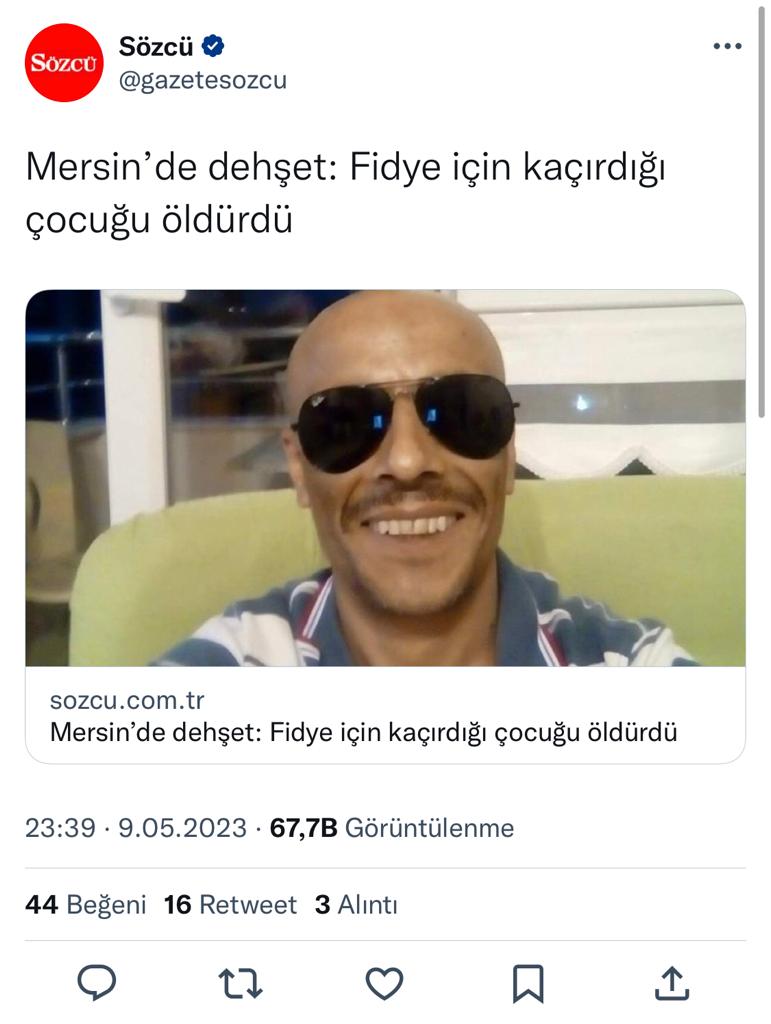The height and width of the screenshot is (1024, 771).
Task: Click the 23:39 · 9.05.2023 timestamp
Action: 136,828
